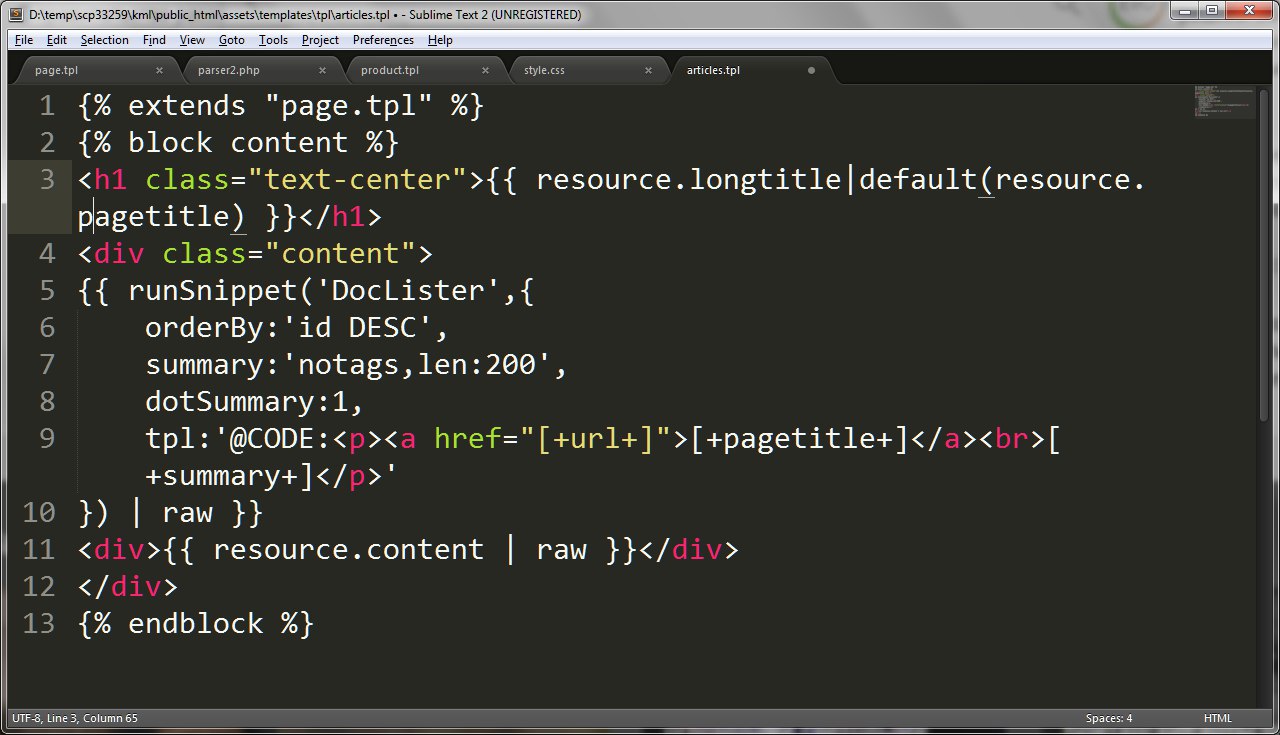
Task: Click the closing h1 tag
Action: 340,217
